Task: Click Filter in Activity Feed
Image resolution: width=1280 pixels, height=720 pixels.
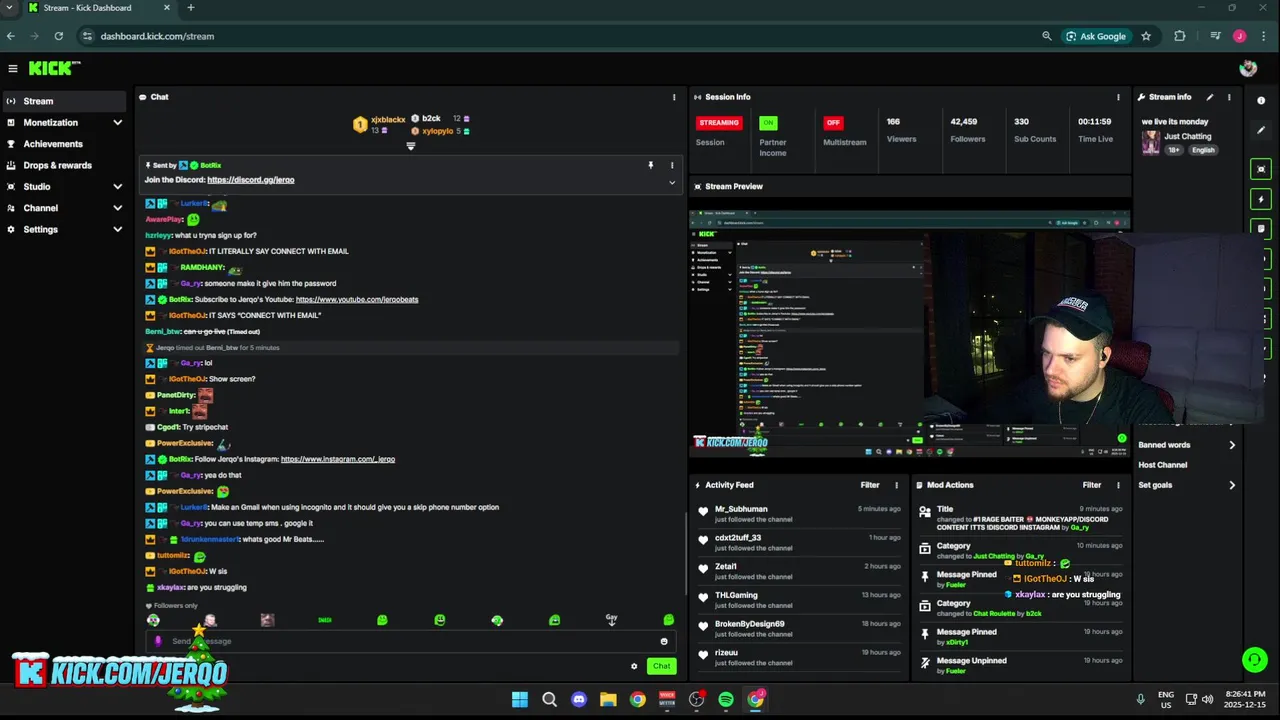Action: pos(870,485)
